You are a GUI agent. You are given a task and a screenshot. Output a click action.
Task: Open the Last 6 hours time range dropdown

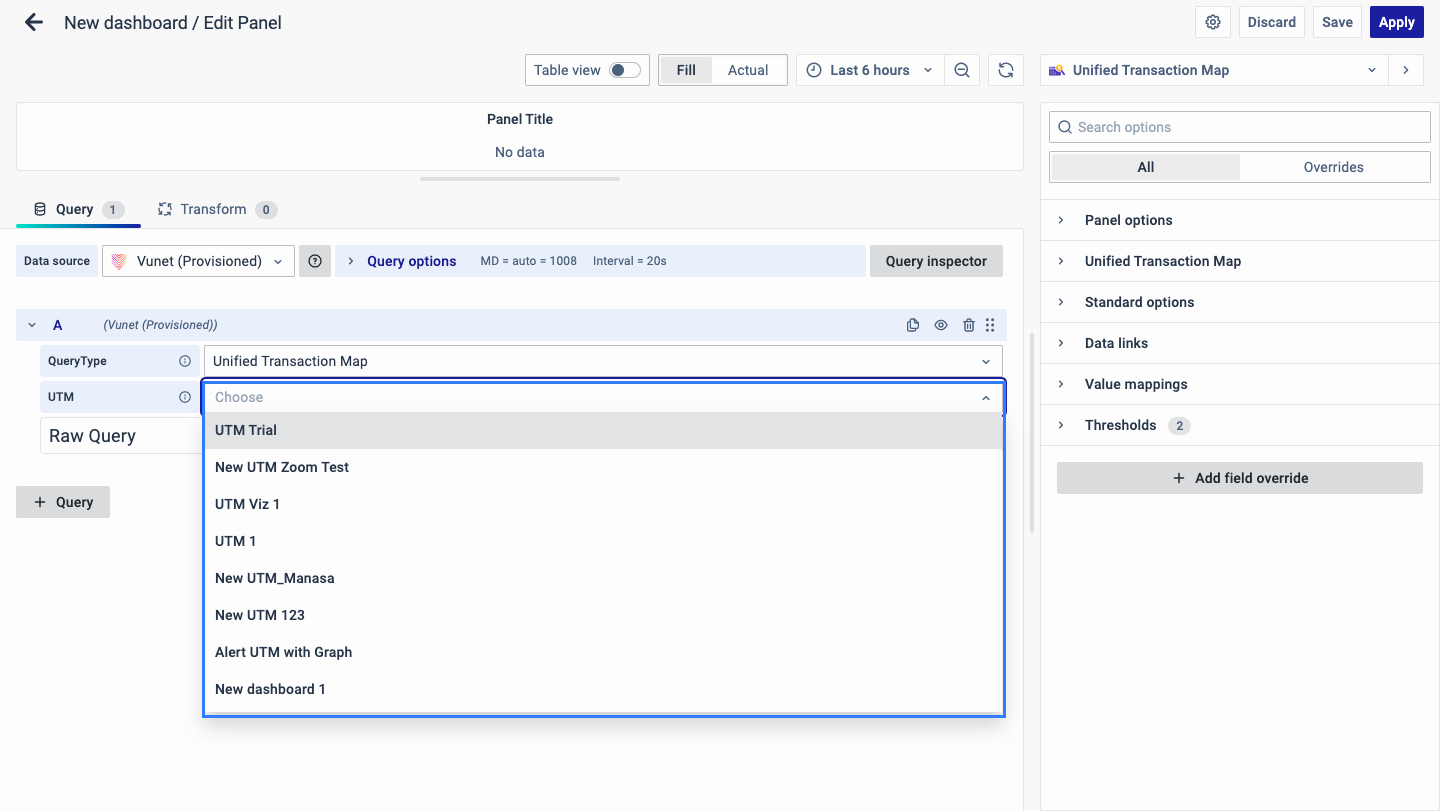pyautogui.click(x=869, y=70)
